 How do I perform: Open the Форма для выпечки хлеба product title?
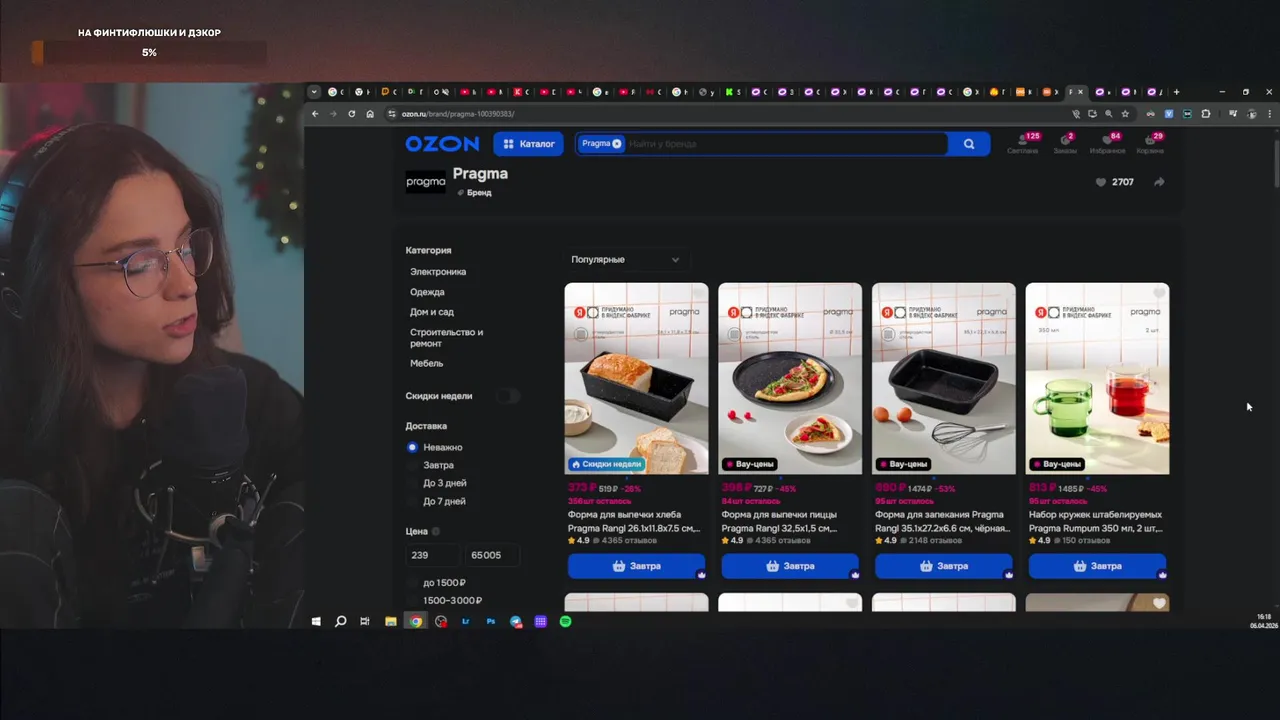(x=634, y=521)
